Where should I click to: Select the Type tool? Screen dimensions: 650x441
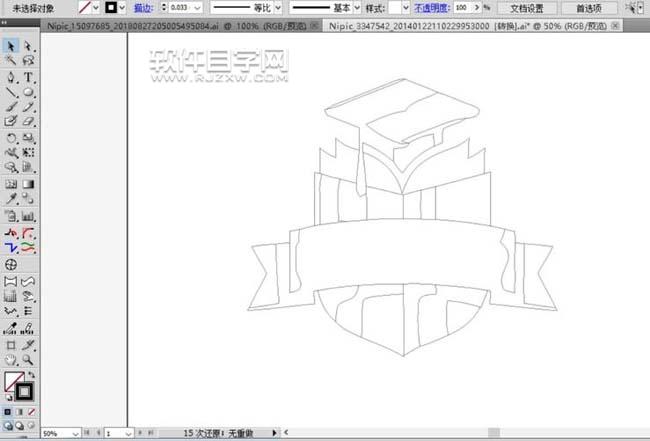tap(28, 78)
